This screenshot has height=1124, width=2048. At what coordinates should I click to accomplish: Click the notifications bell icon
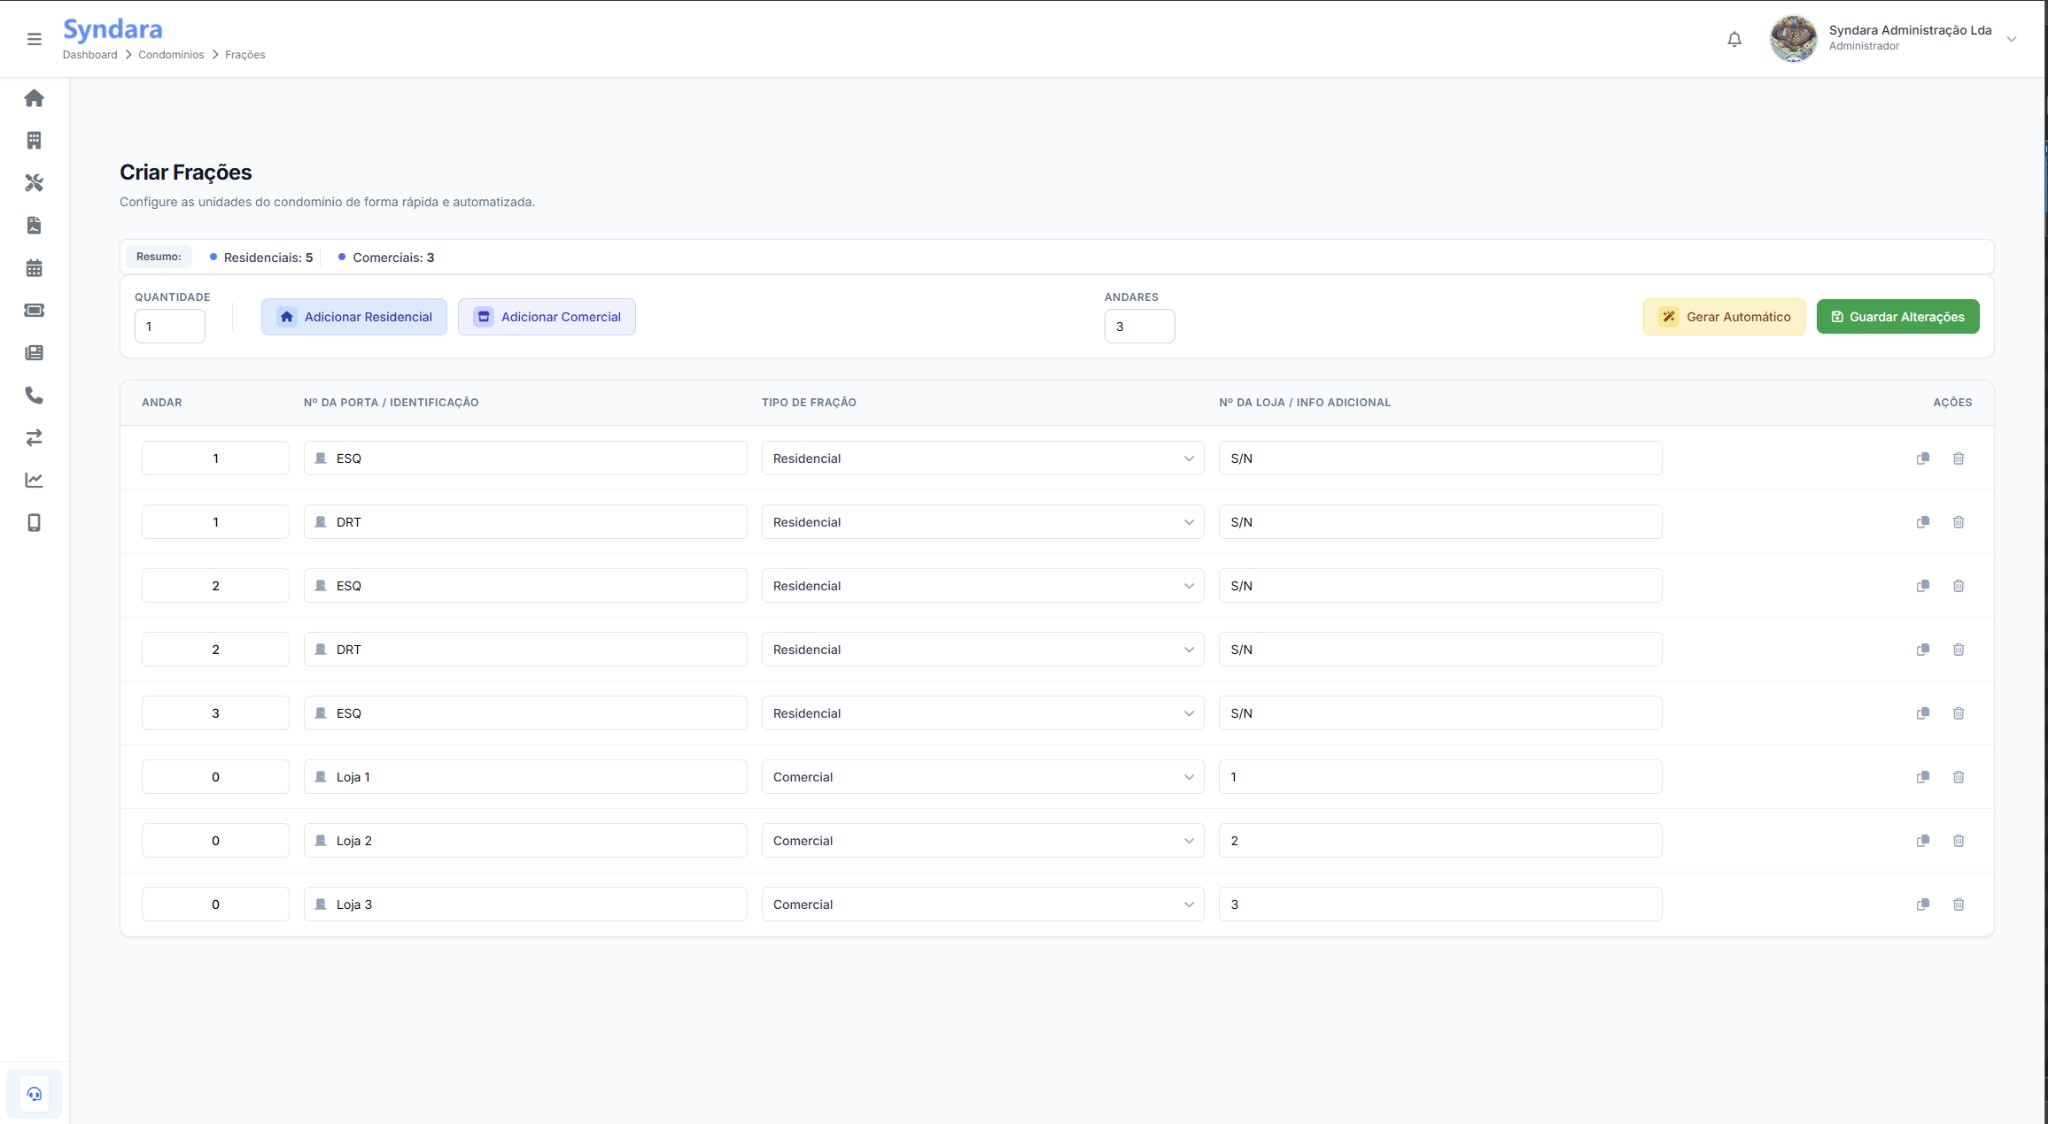tap(1734, 39)
